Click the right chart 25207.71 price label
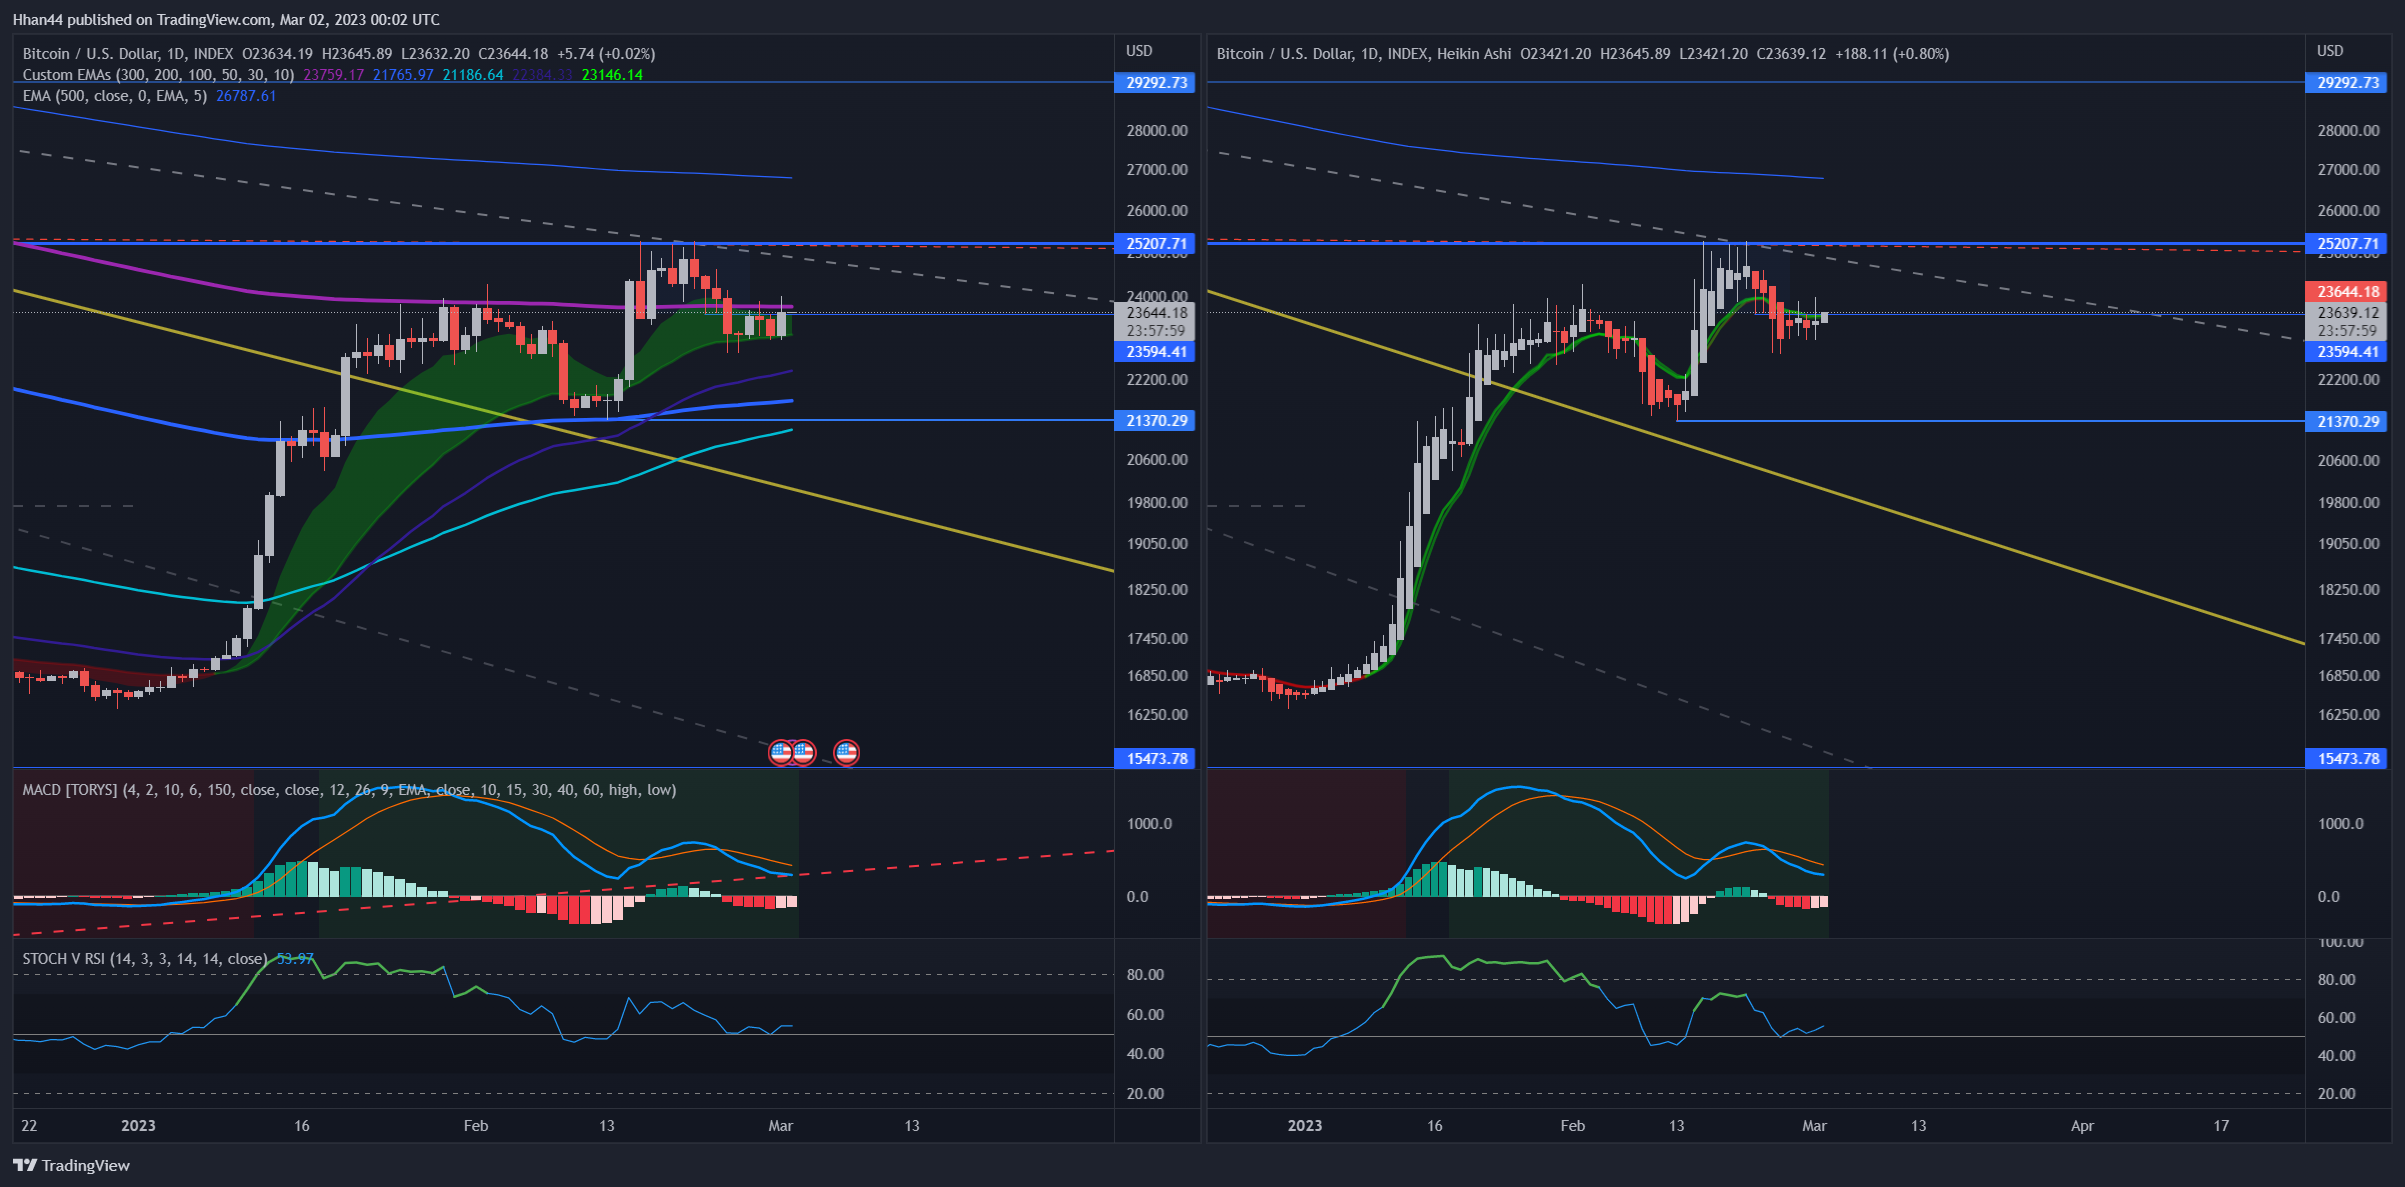 pyautogui.click(x=2347, y=244)
